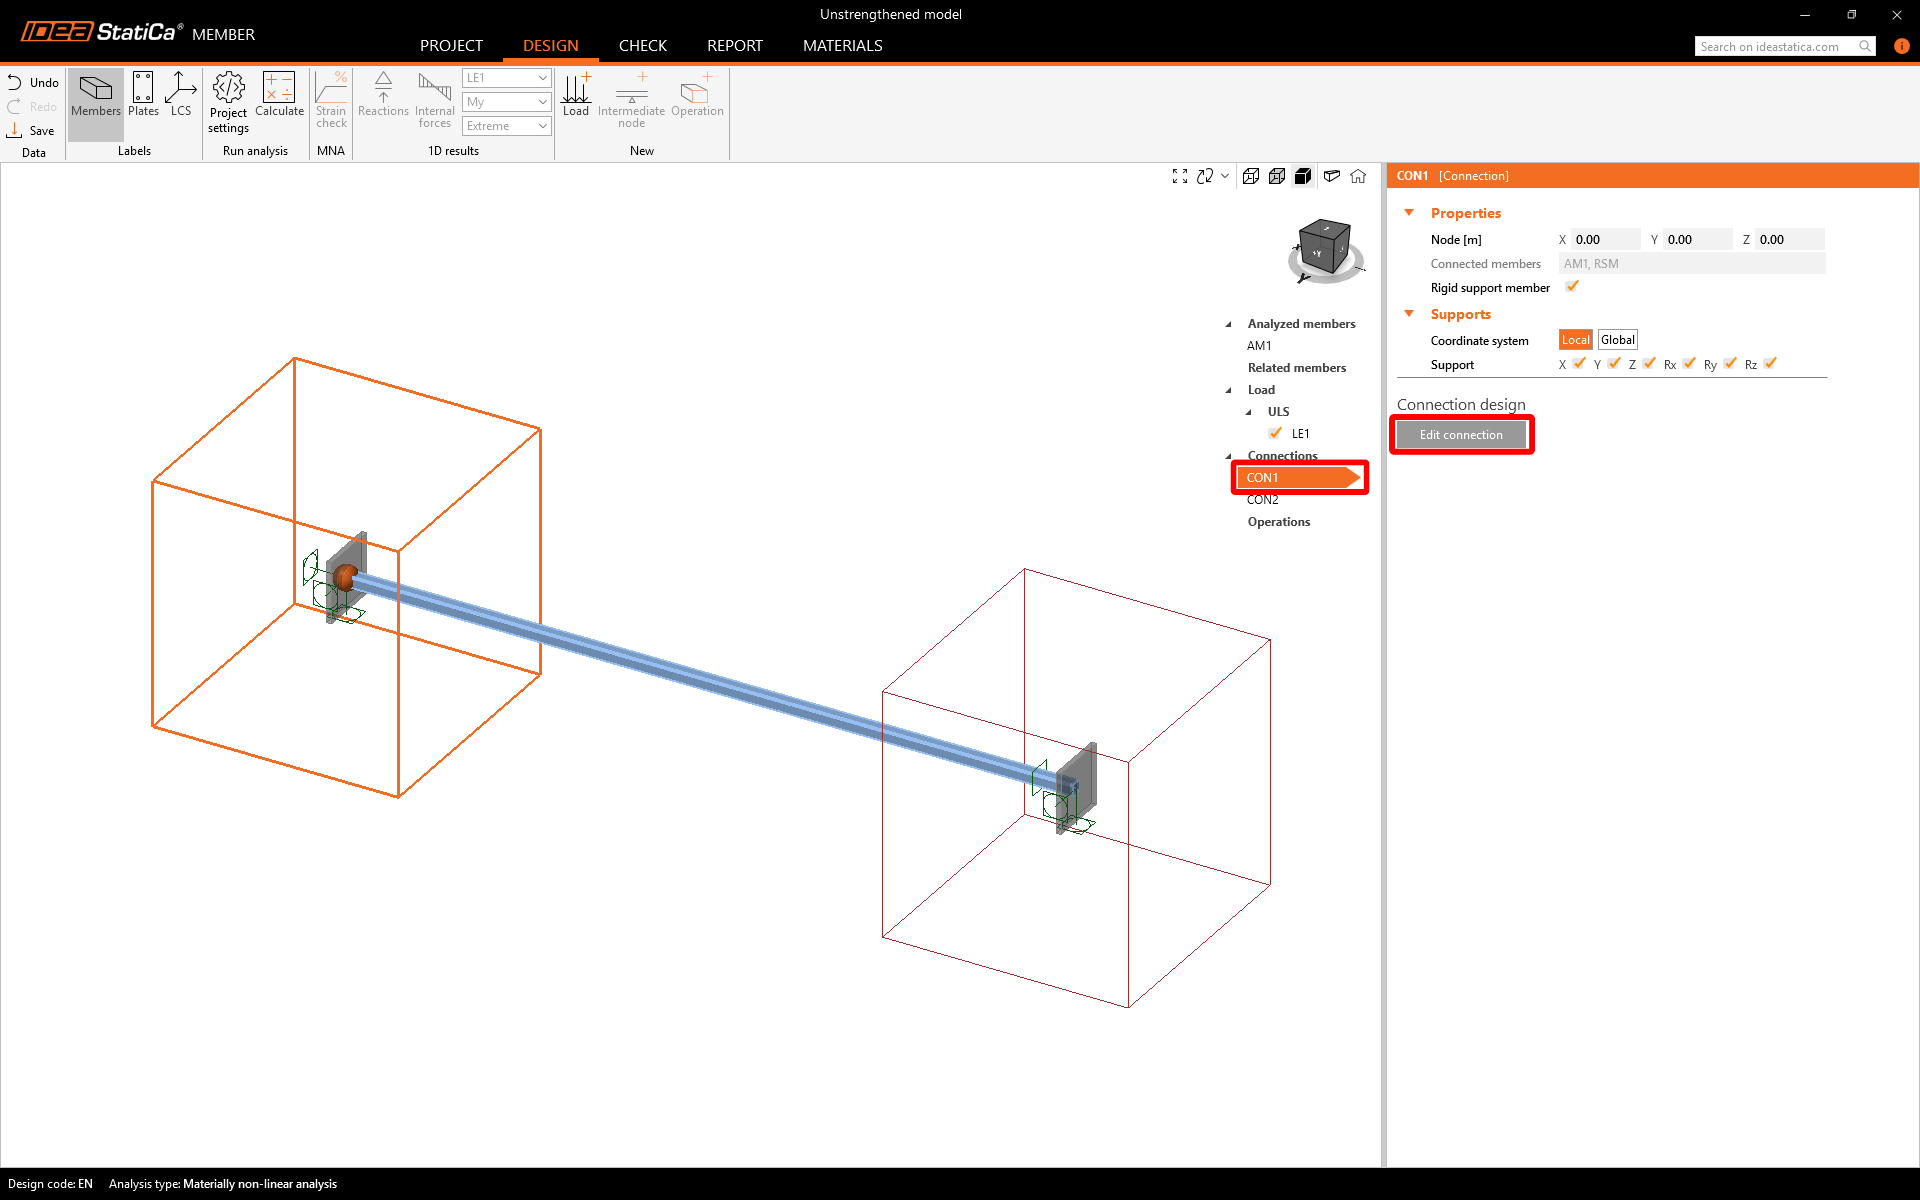Screen dimensions: 1920x1200
Task: Collapse the Analyzed members tree node
Action: coord(1229,324)
